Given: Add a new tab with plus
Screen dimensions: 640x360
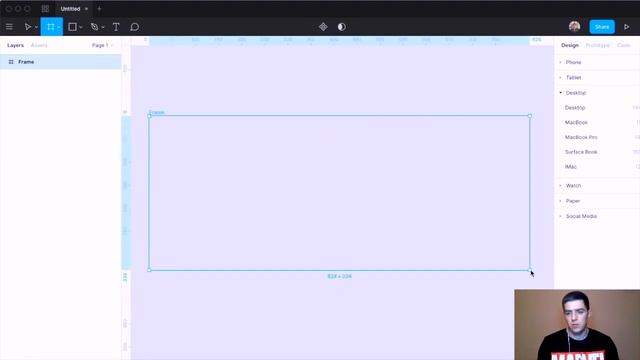Looking at the screenshot, I should [x=99, y=9].
